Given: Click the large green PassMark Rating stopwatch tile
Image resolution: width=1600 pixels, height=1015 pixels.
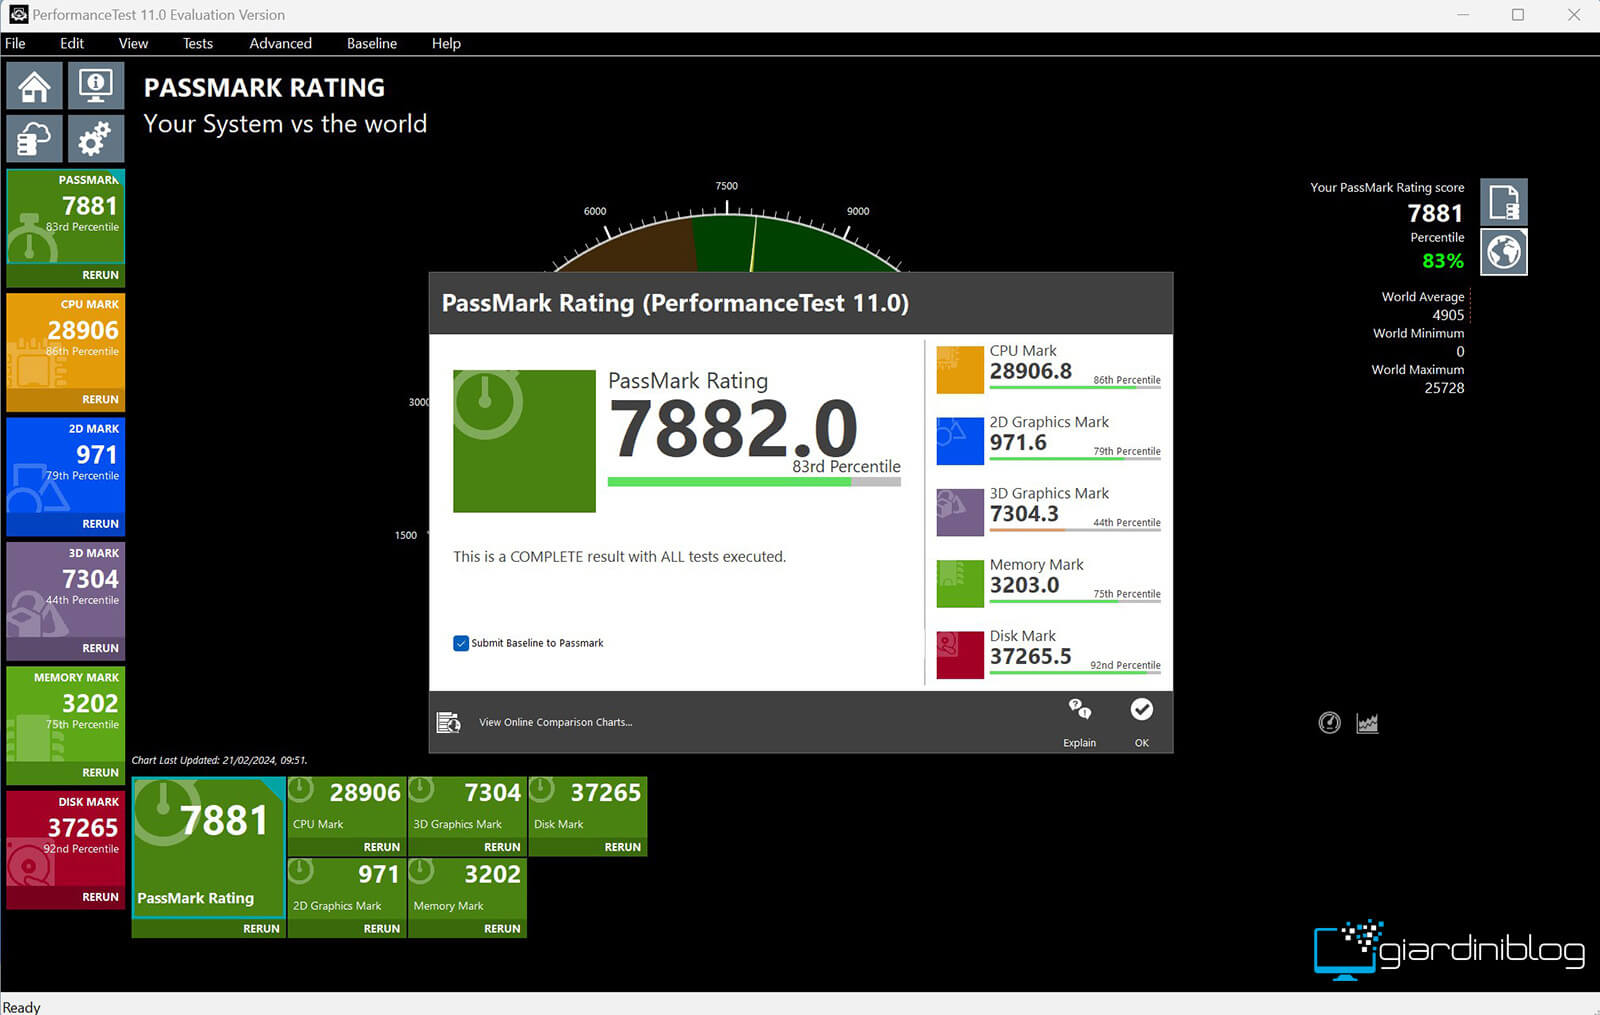Looking at the screenshot, I should (x=524, y=441).
